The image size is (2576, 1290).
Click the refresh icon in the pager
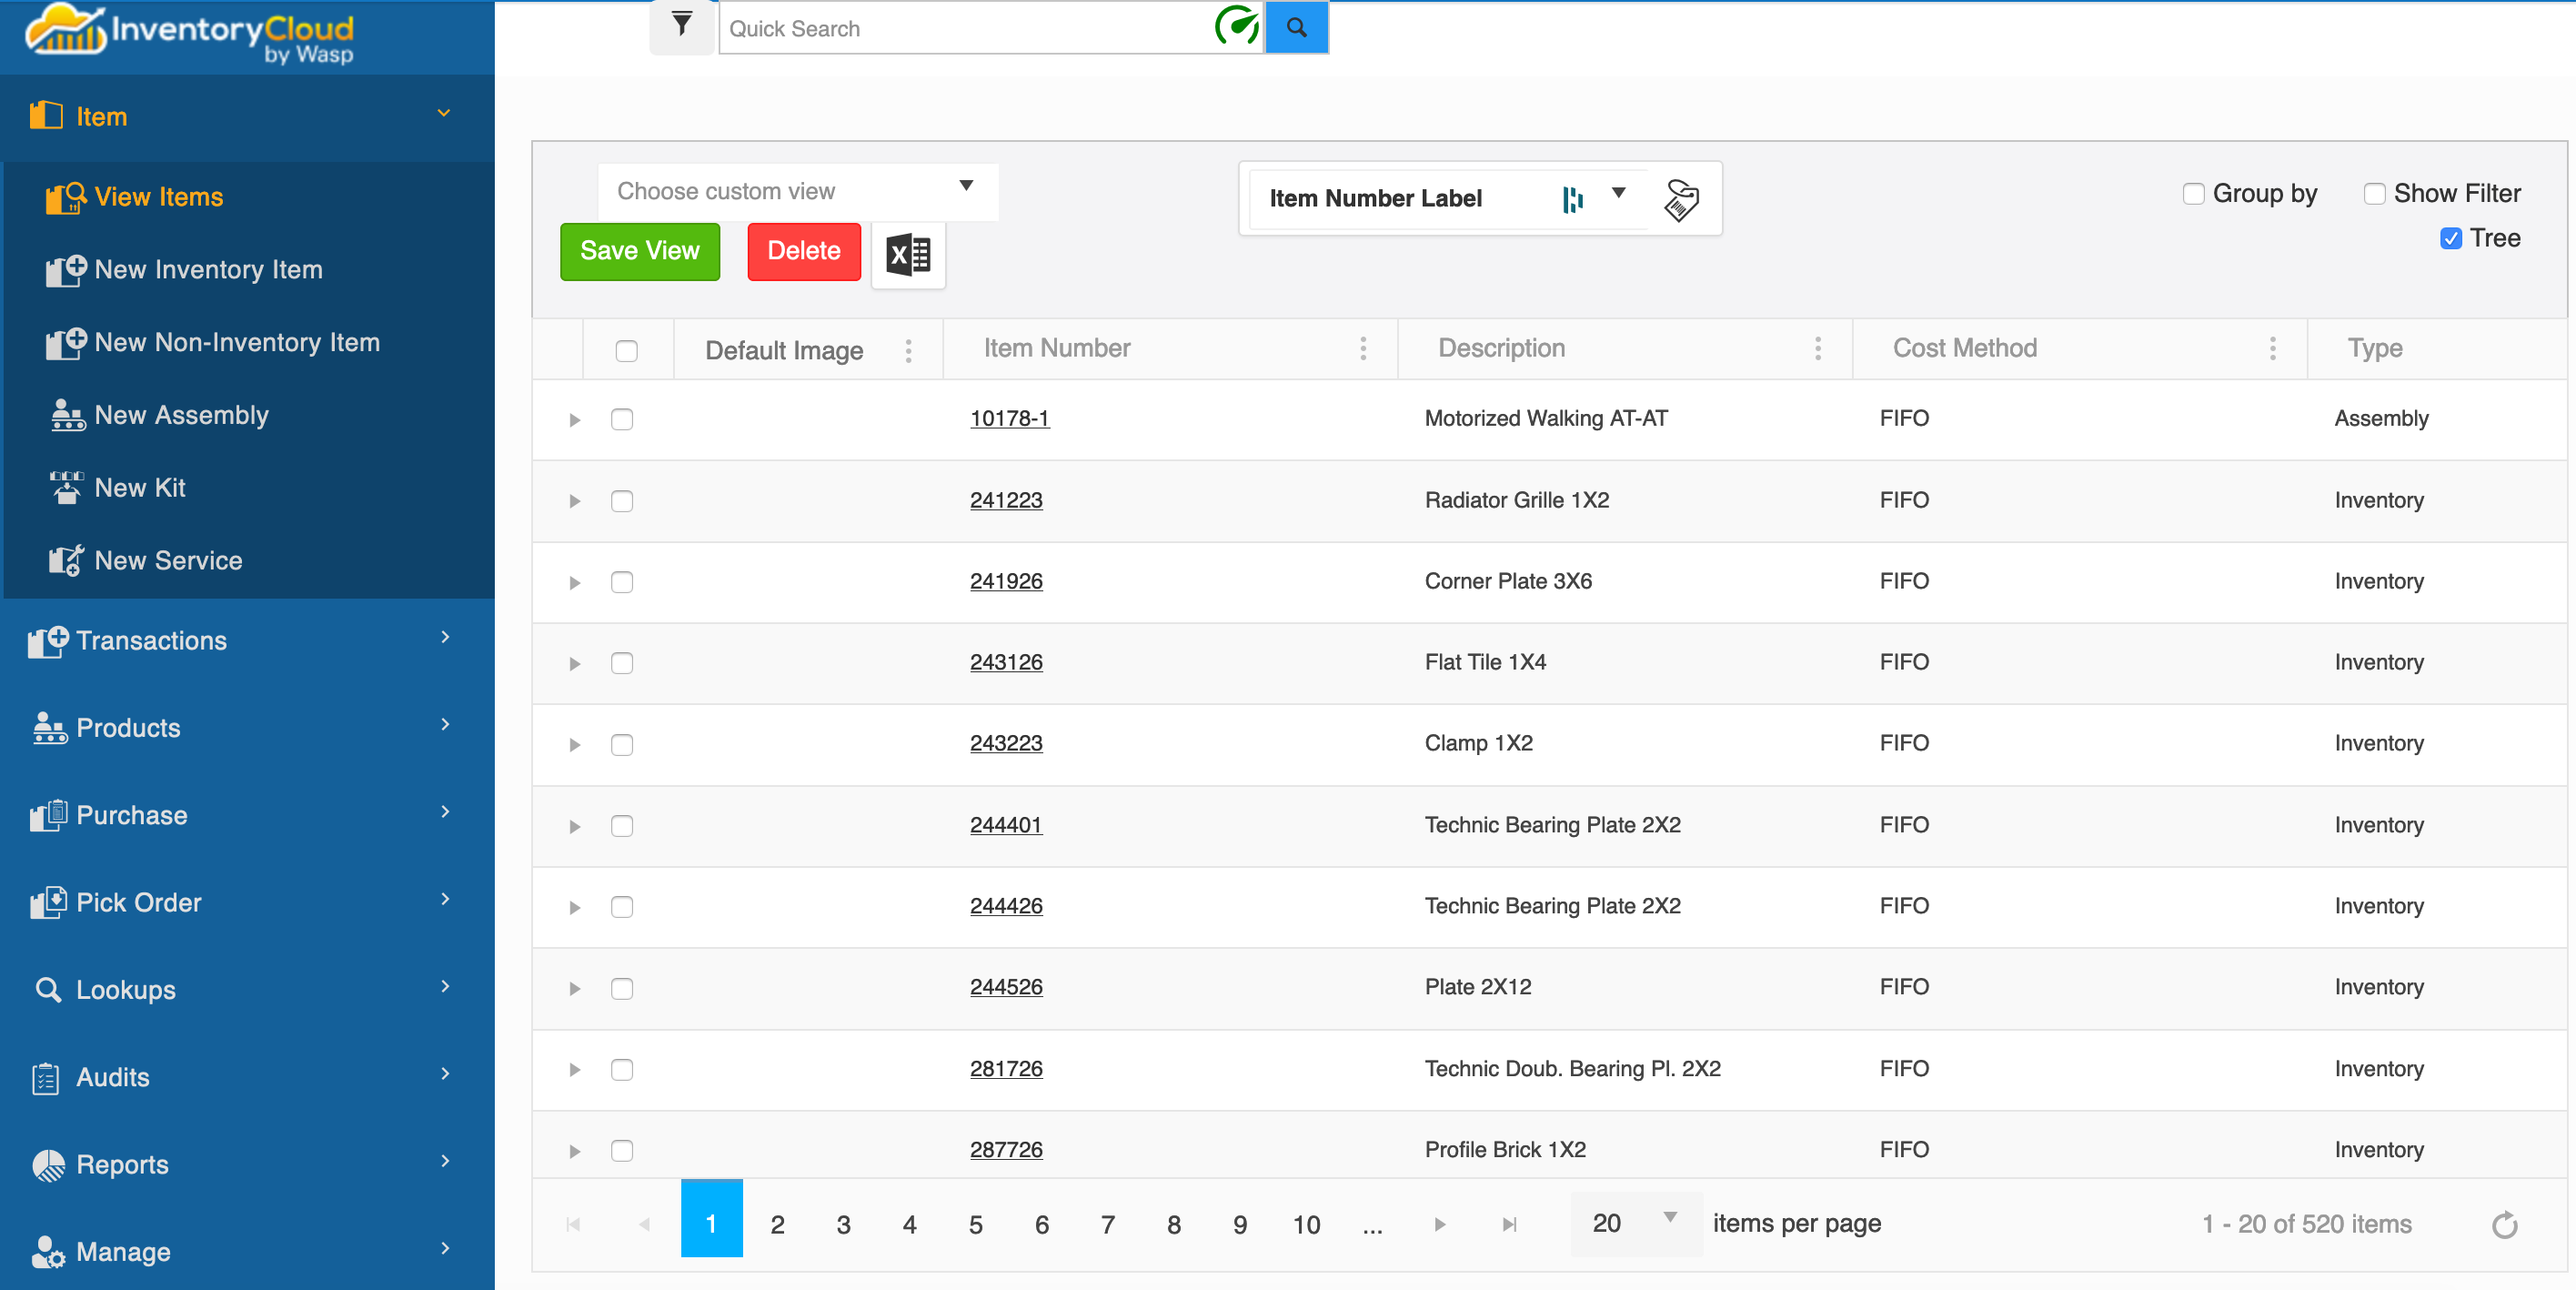2504,1224
